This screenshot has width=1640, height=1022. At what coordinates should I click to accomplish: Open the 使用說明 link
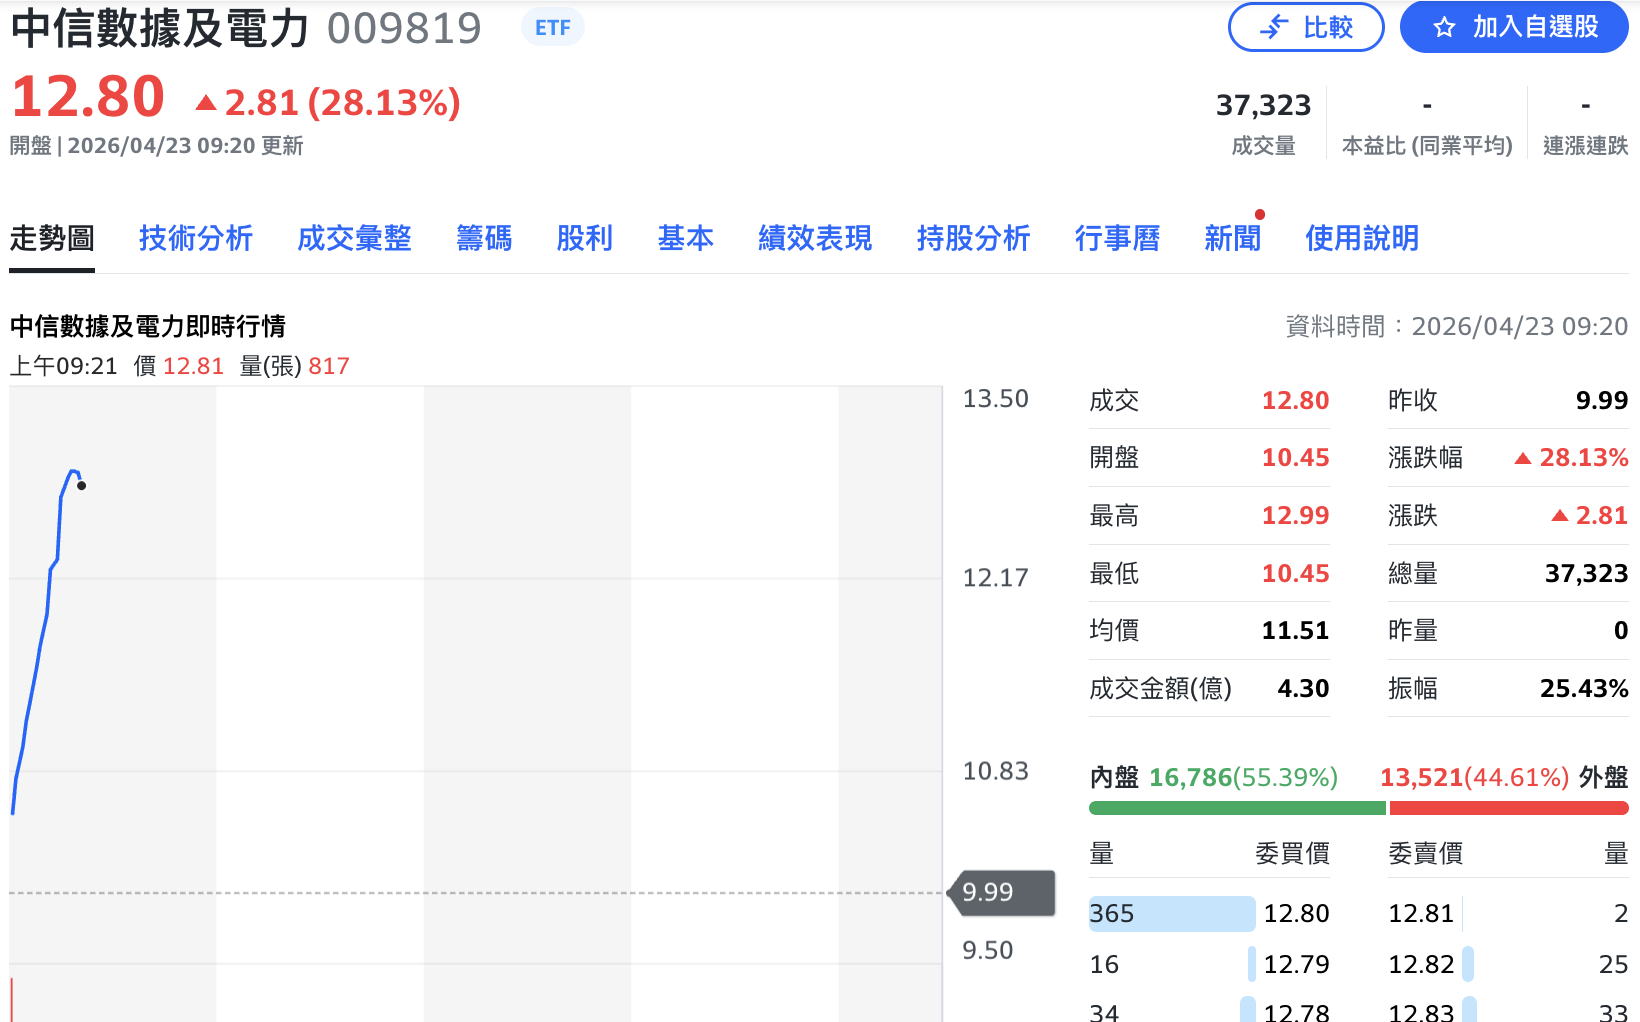(x=1361, y=238)
